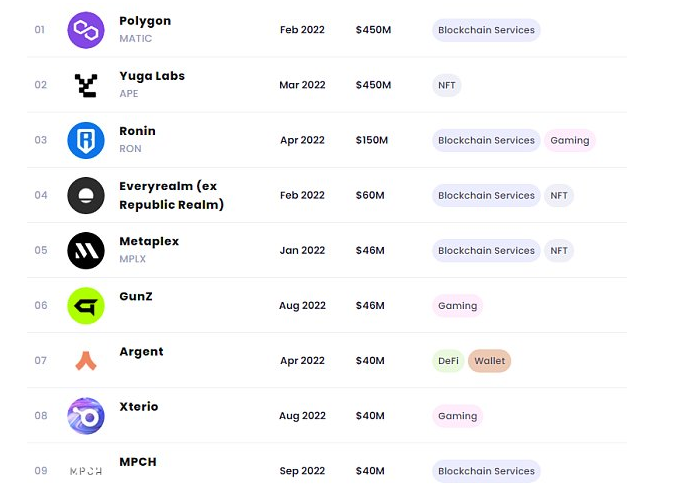The height and width of the screenshot is (493, 677).
Task: Open the Metaplex project name
Action: point(149,241)
